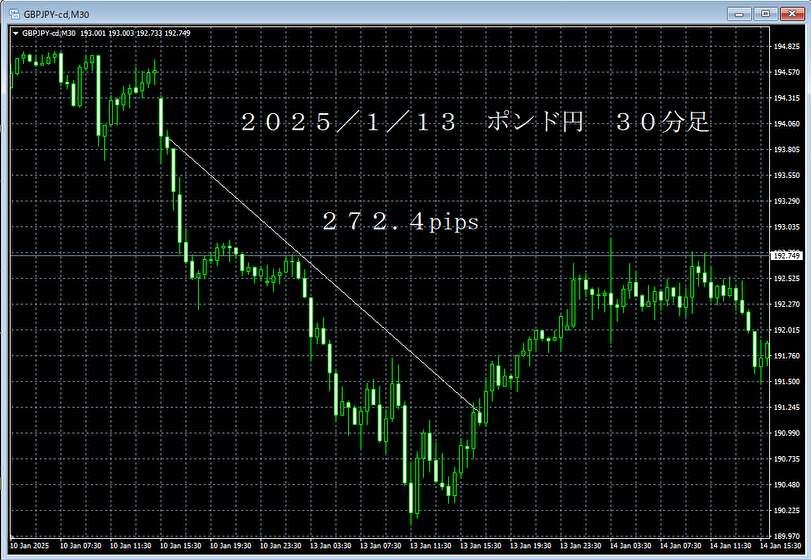
Task: Click the 192.270 price scale label
Action: tap(786, 305)
